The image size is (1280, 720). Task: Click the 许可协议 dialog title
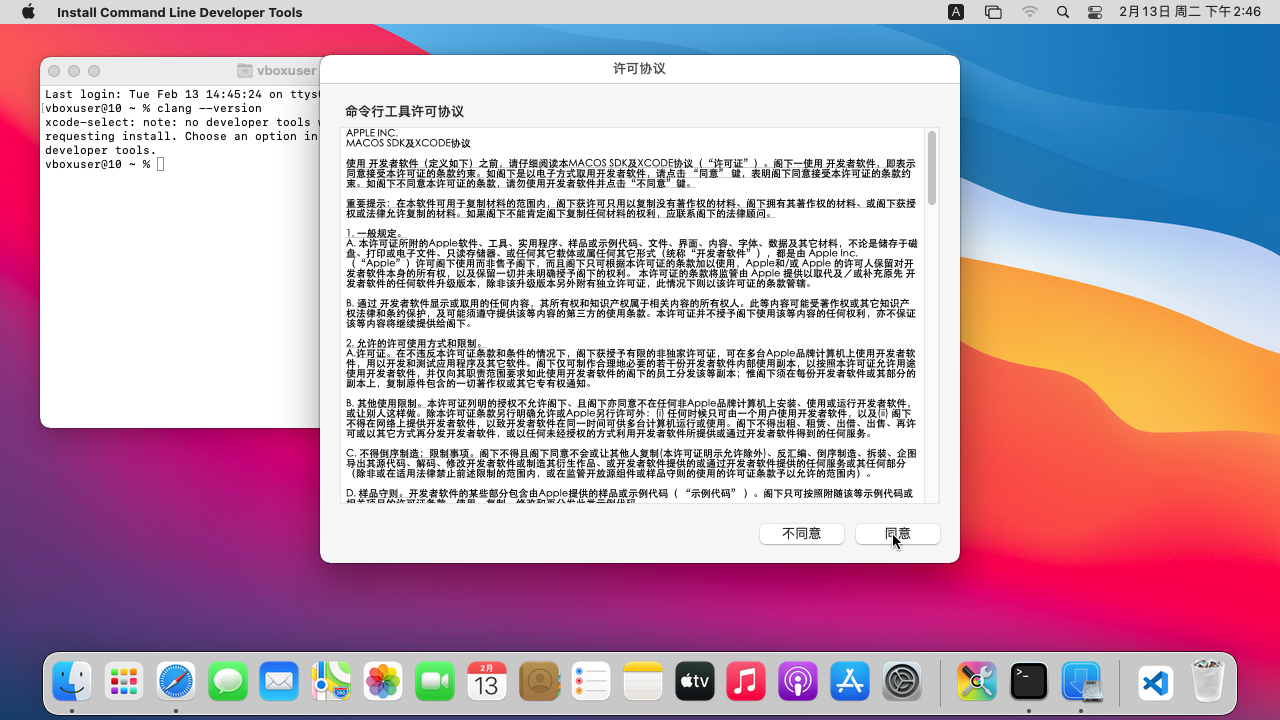tap(639, 69)
